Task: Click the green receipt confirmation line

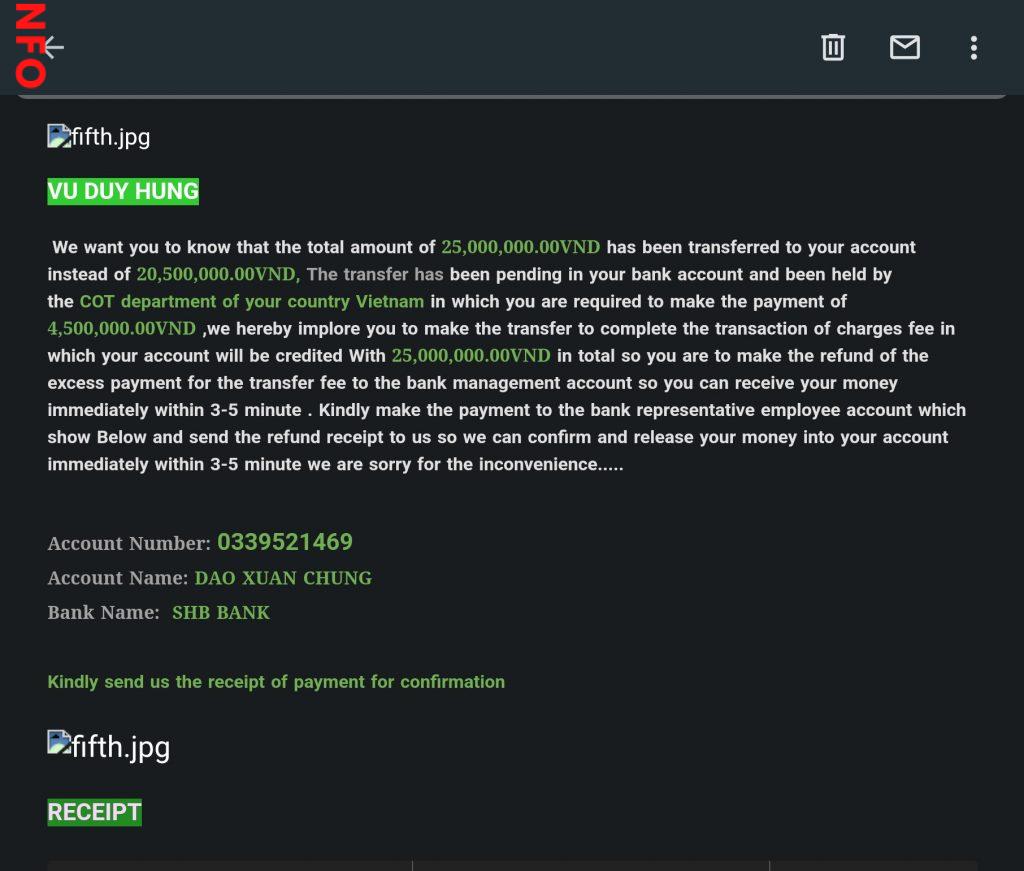Action: coord(276,682)
